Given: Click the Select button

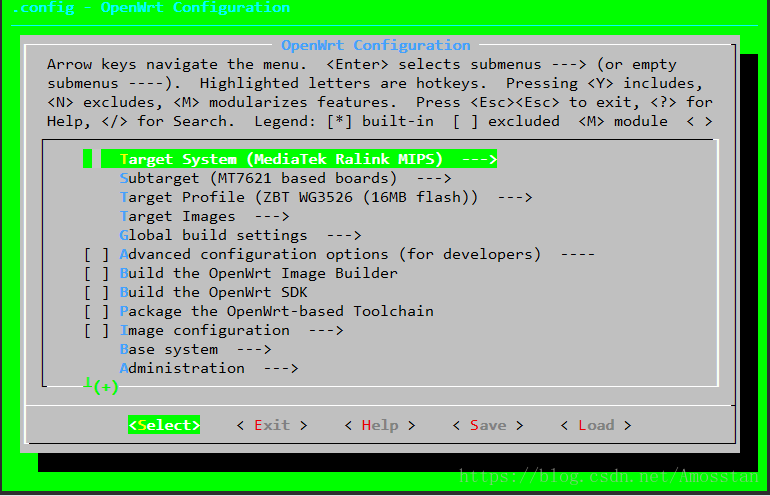Looking at the screenshot, I should 164,425.
